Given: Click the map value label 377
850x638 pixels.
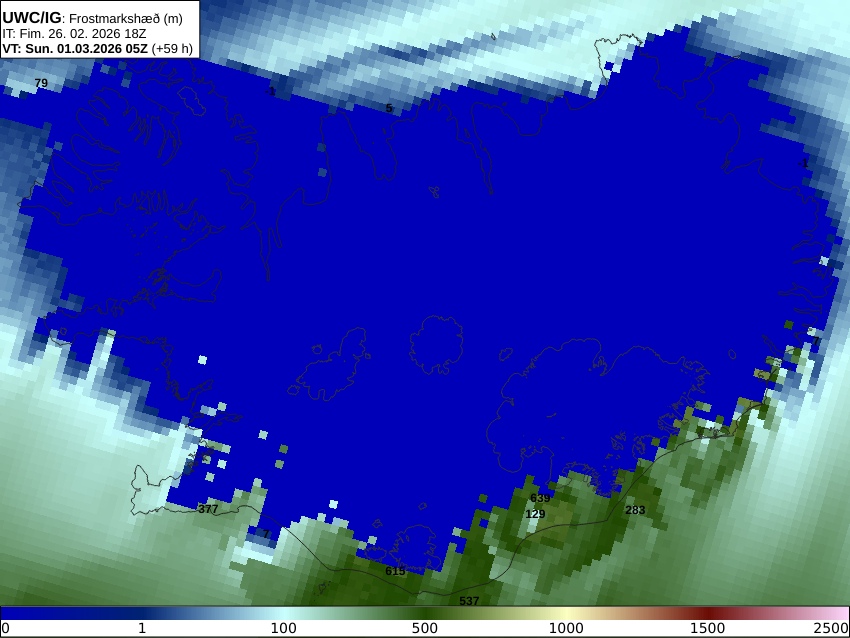Looking at the screenshot, I should coord(208,508).
